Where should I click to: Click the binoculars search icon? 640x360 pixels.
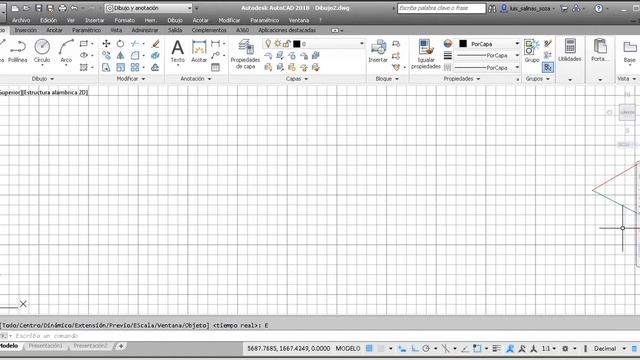[492, 8]
